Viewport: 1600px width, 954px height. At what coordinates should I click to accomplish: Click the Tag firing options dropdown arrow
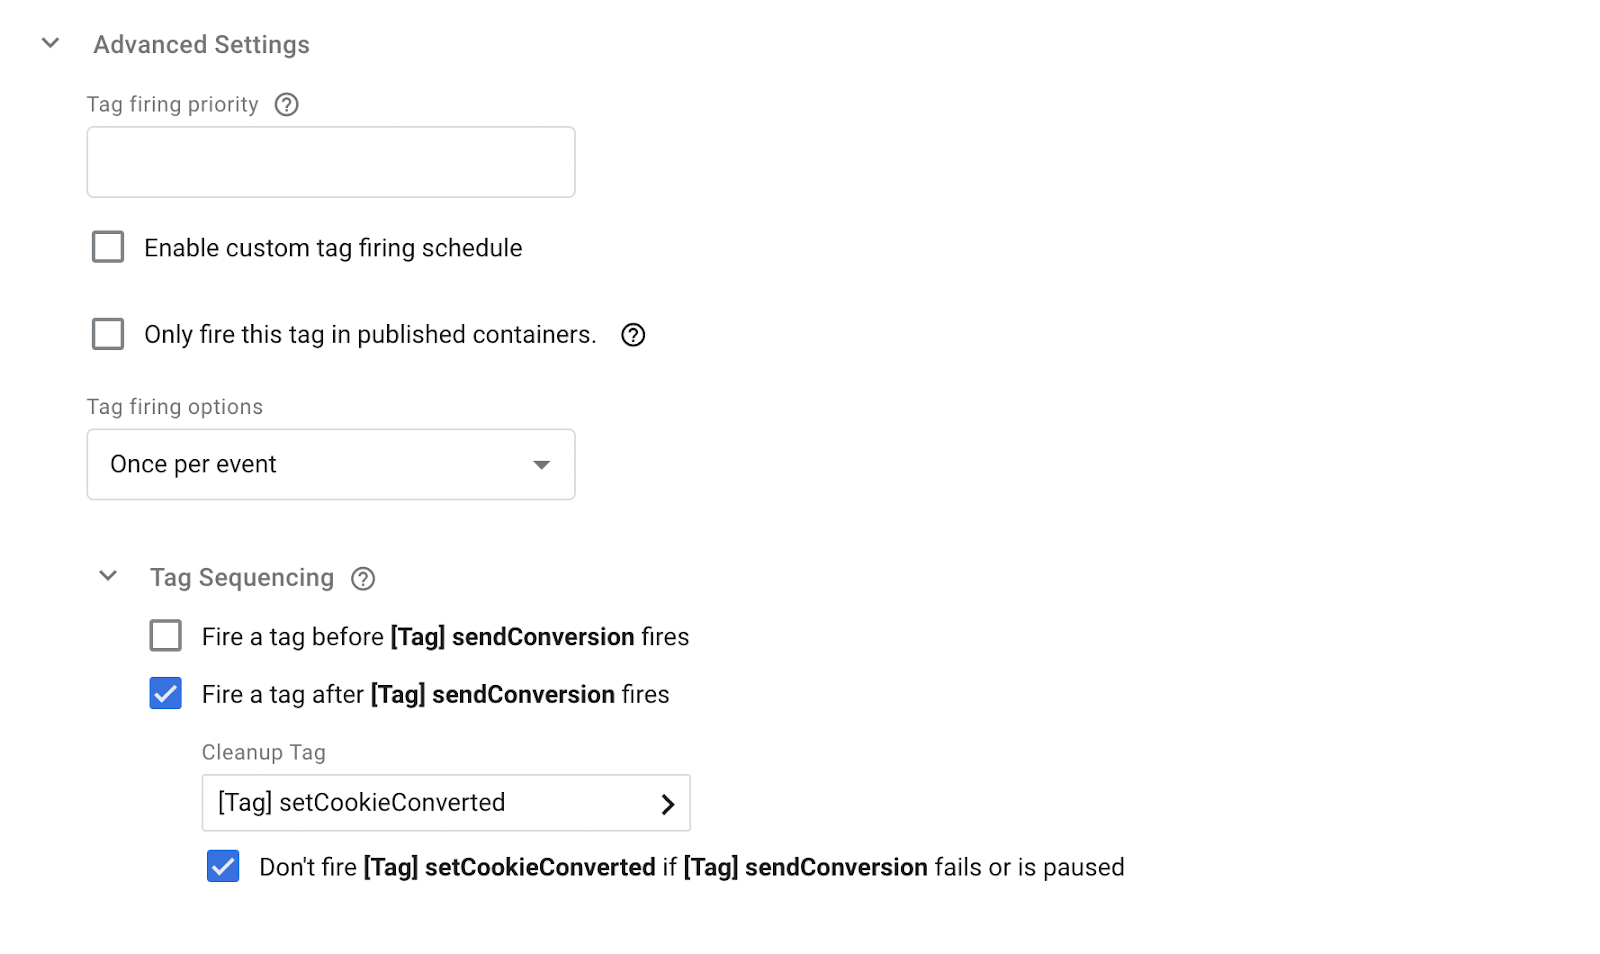[x=541, y=465]
